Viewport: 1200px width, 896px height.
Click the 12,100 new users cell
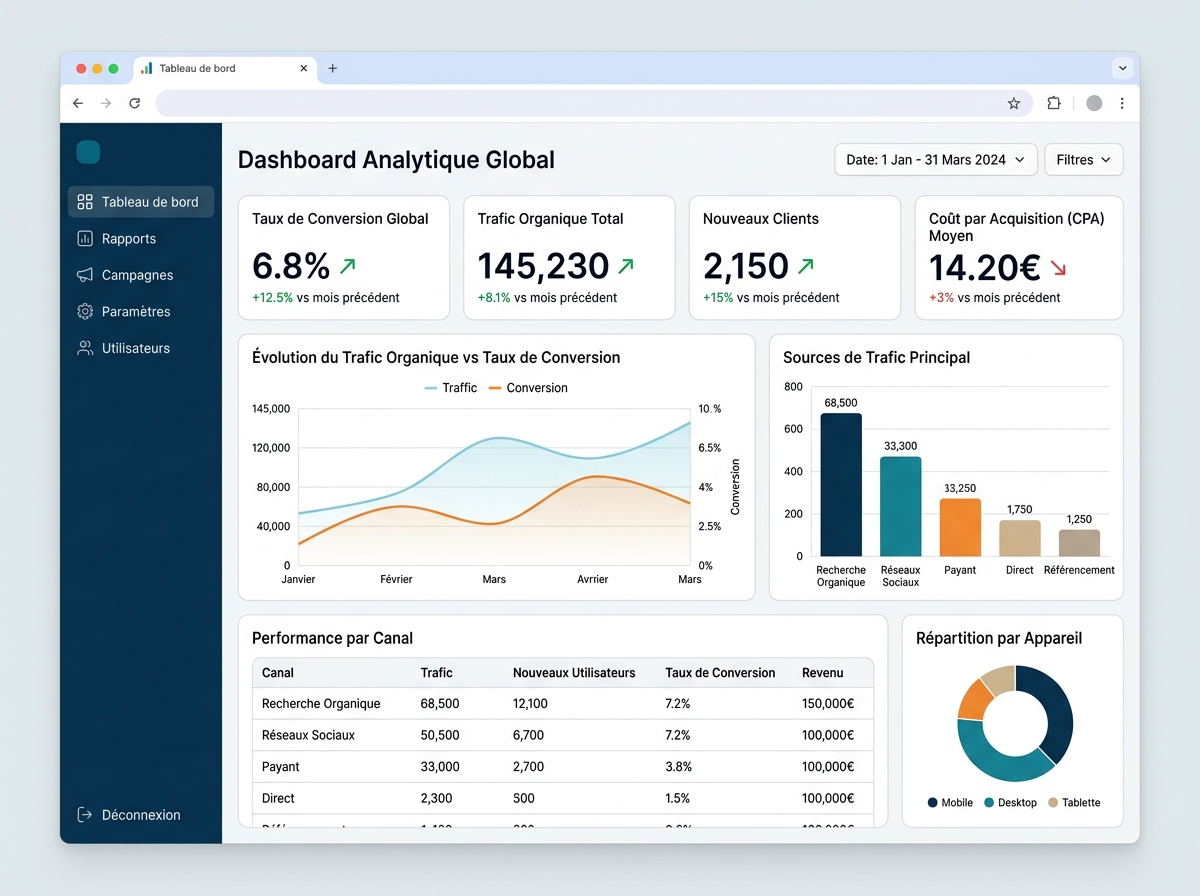point(530,704)
